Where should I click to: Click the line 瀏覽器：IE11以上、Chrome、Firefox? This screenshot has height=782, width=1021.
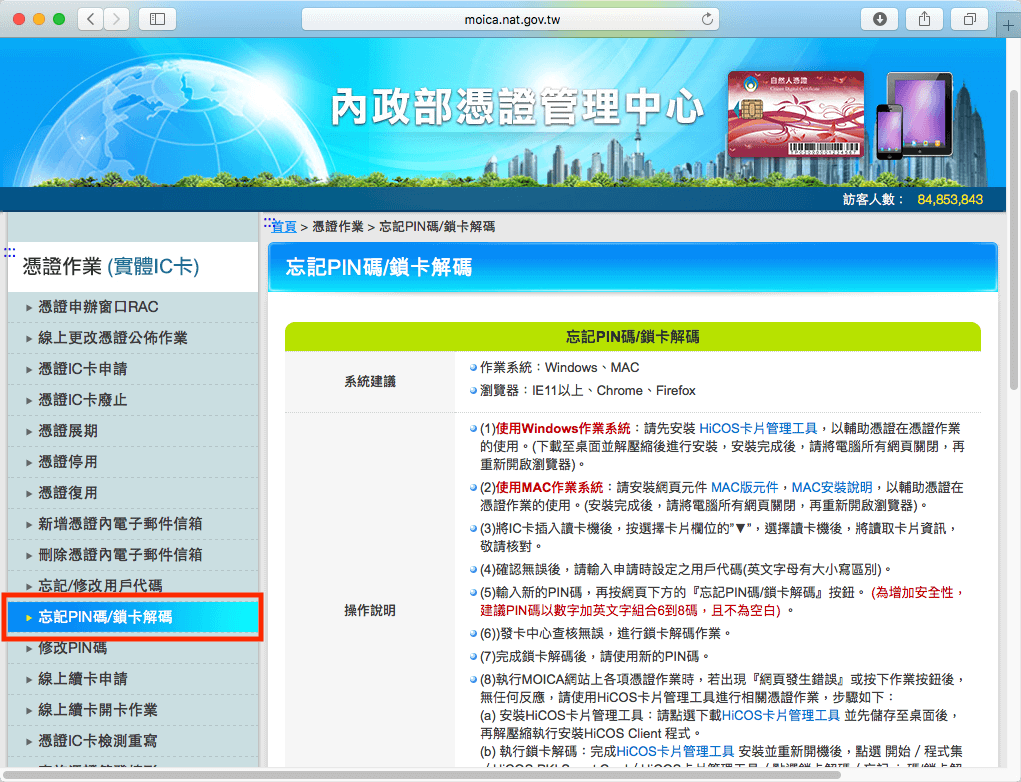click(x=587, y=391)
